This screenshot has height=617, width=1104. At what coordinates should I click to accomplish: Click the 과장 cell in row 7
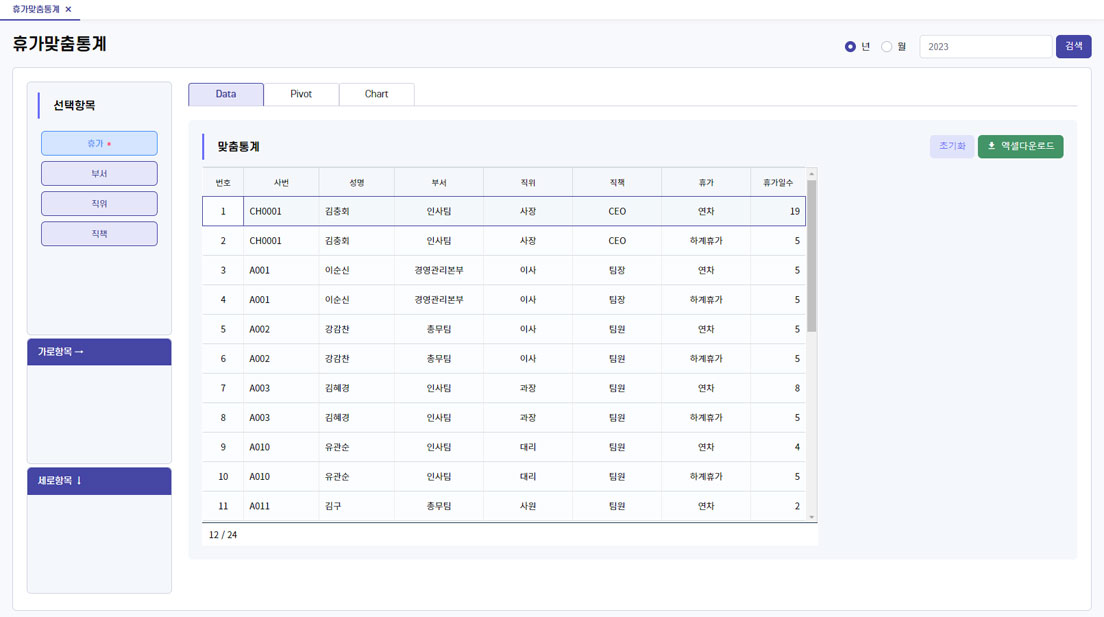click(528, 388)
